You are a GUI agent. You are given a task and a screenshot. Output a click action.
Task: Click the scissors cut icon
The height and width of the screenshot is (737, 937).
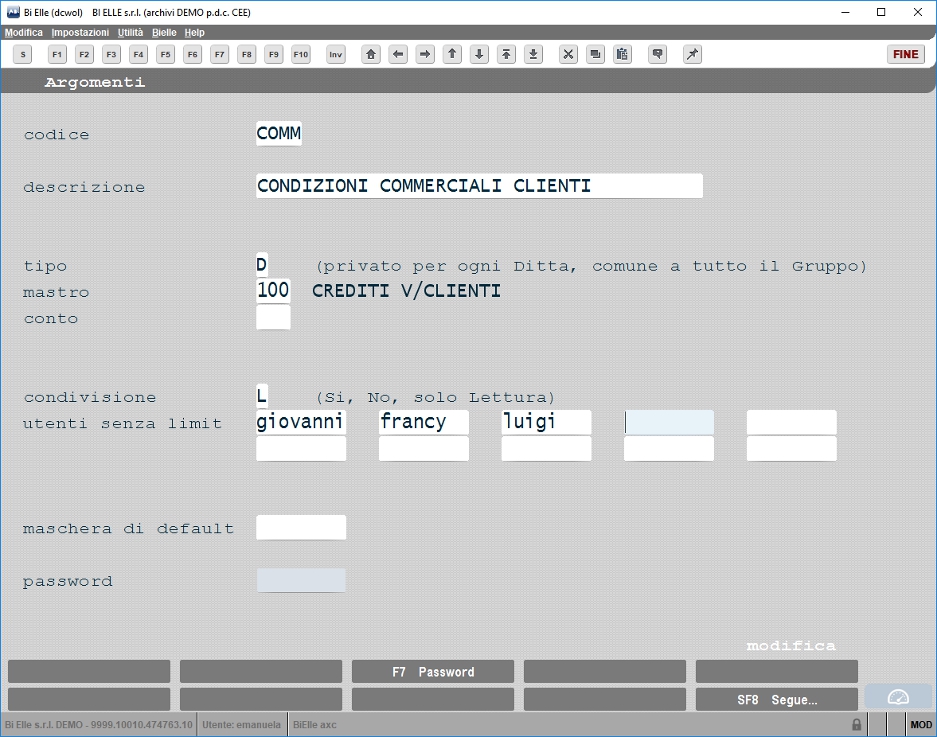568,54
